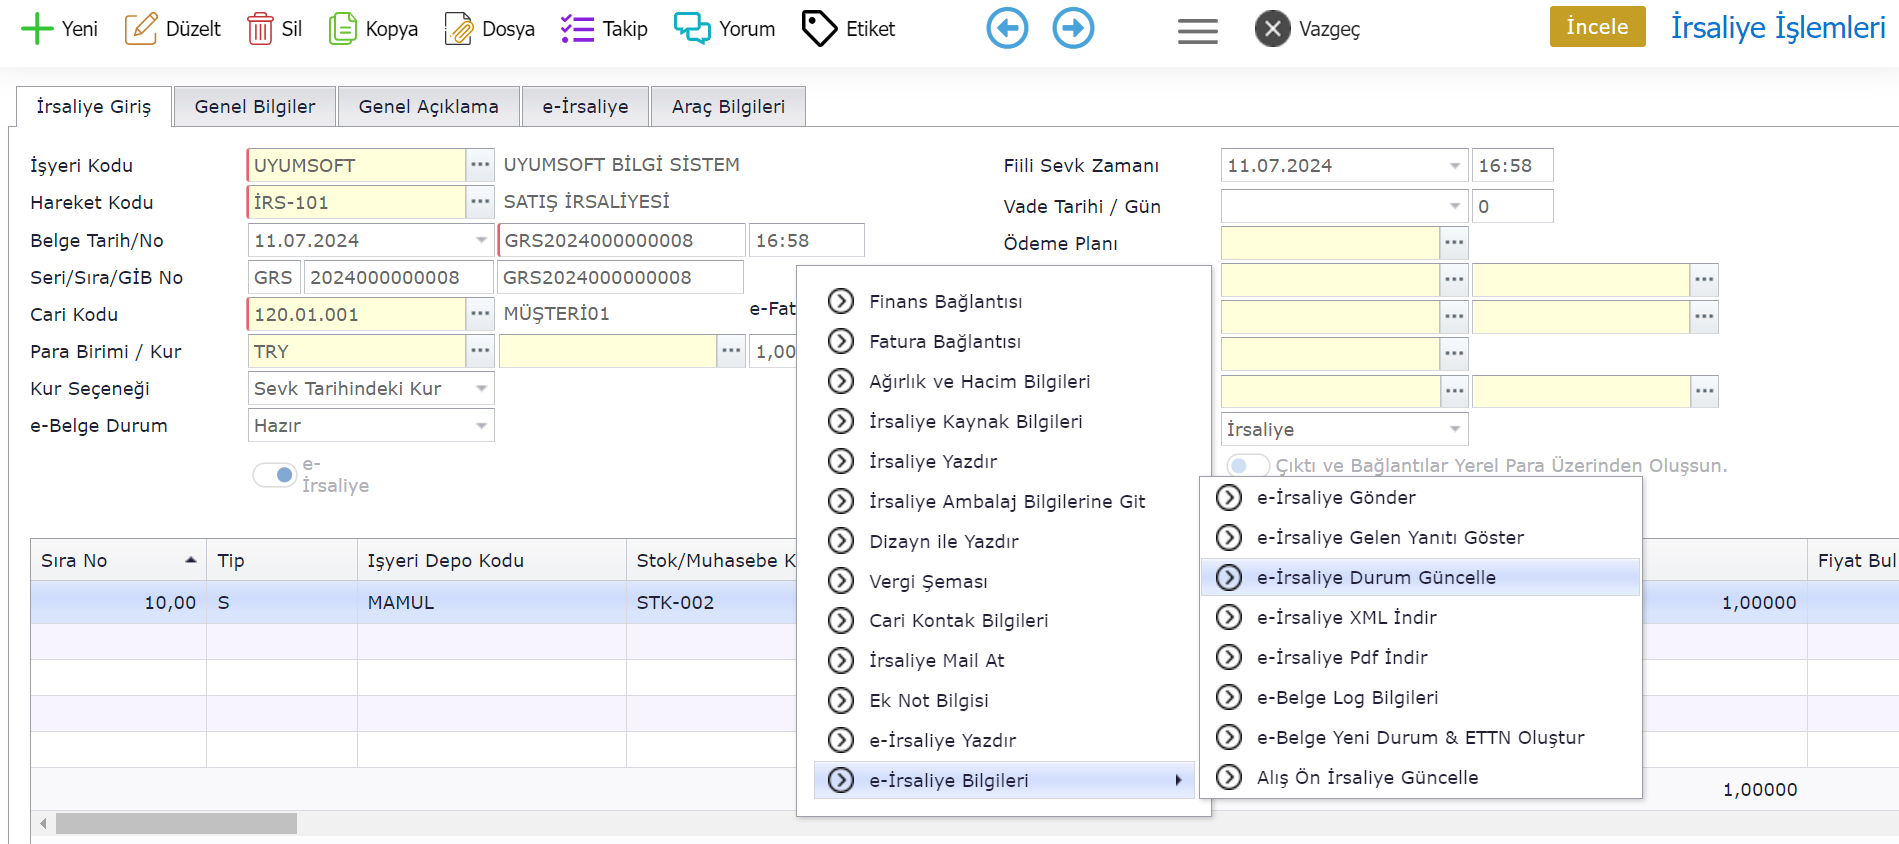Image resolution: width=1899 pixels, height=844 pixels.
Task: Click arrow icon beside e-İrsaliye Pdf İndir
Action: (x=1229, y=657)
